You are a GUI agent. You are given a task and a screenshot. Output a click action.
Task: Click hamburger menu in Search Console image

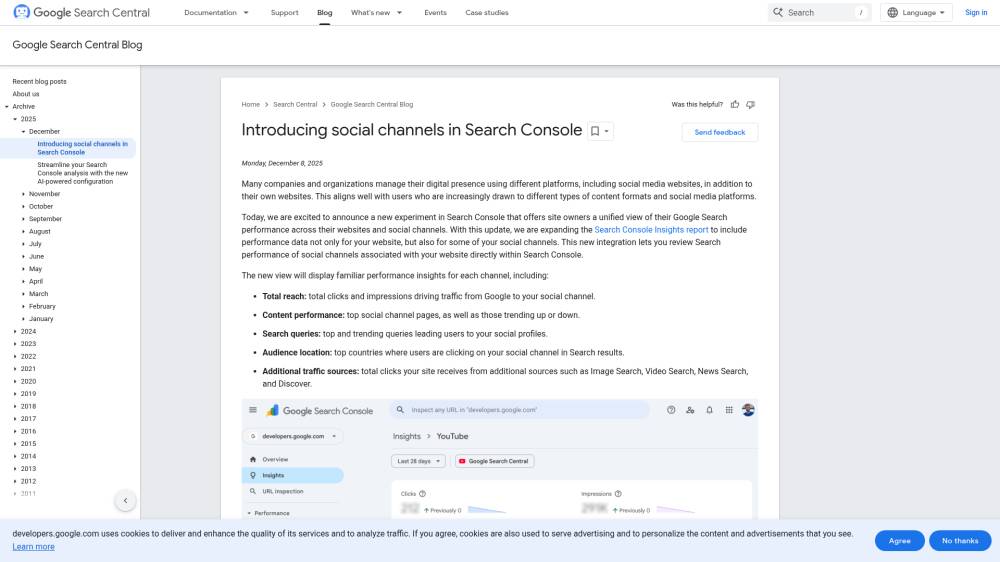pos(253,410)
